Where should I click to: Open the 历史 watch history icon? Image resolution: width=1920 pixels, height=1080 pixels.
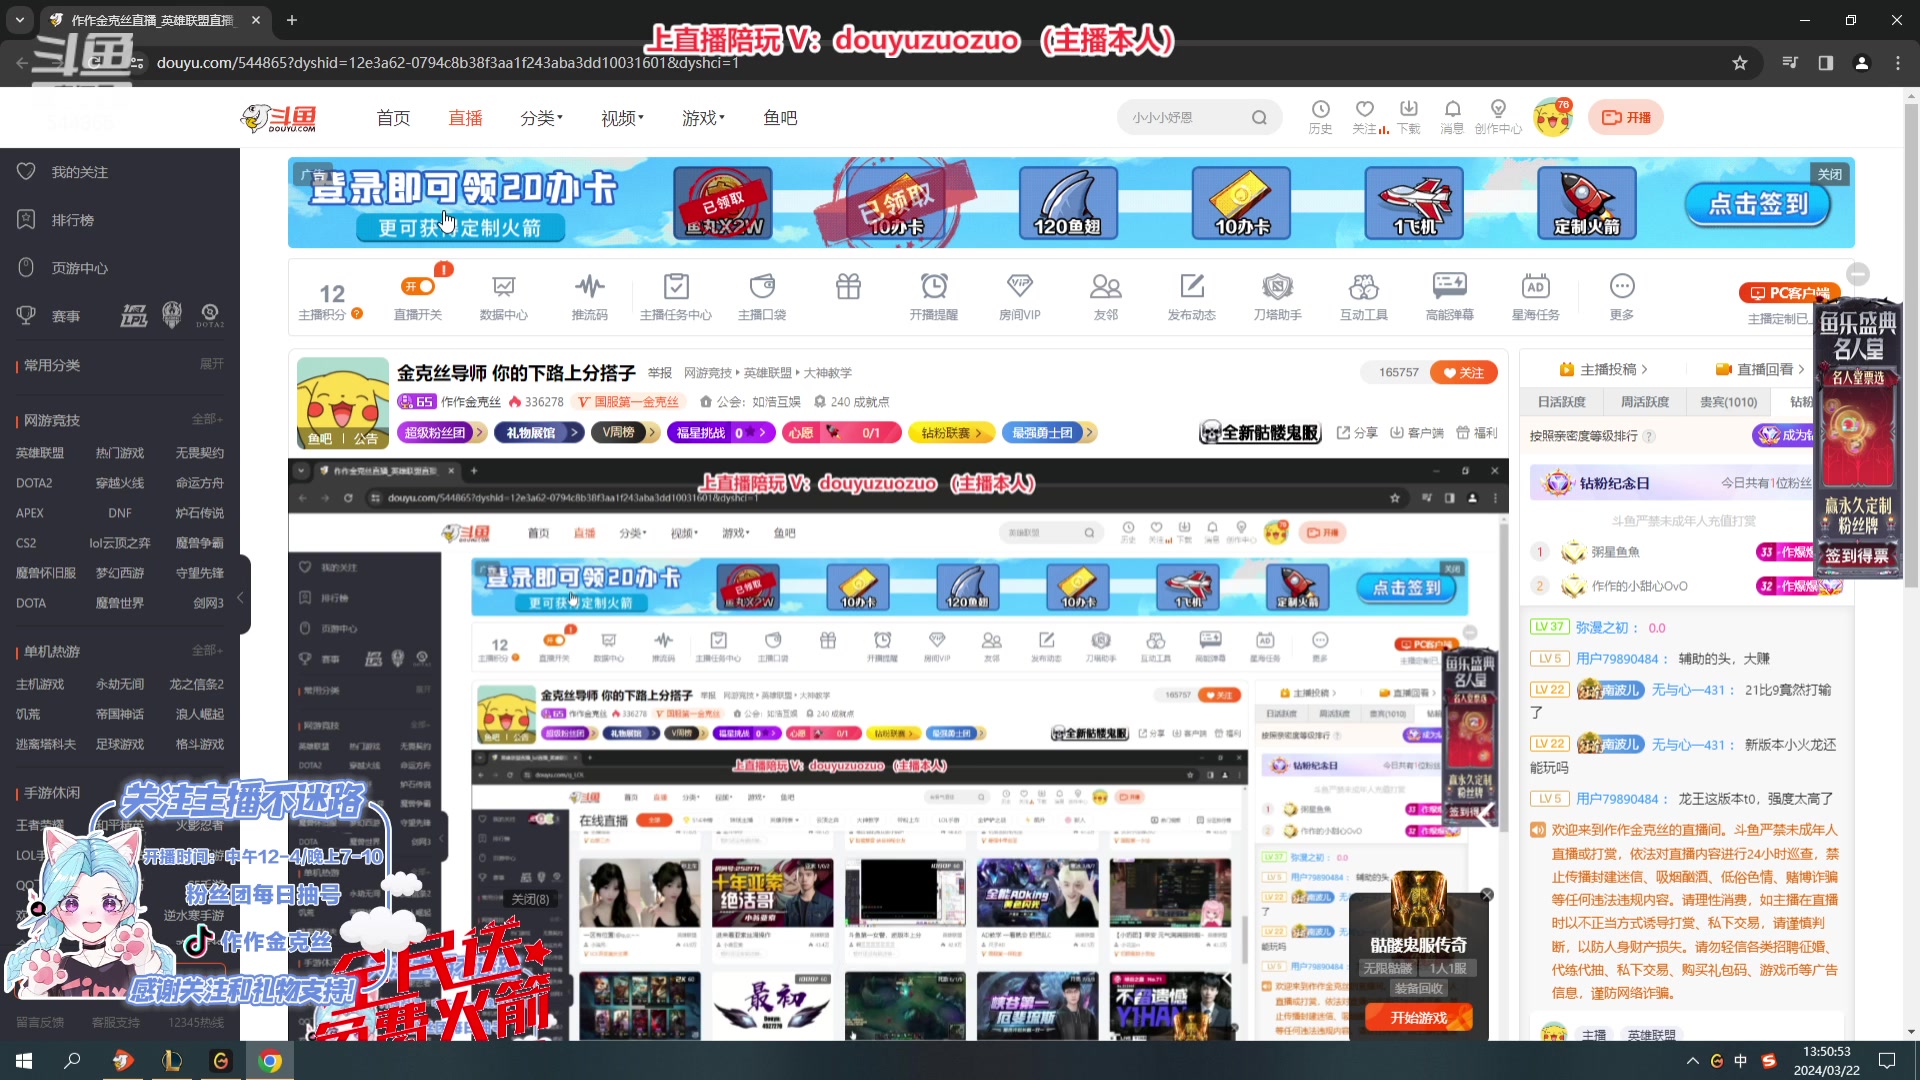1320,117
